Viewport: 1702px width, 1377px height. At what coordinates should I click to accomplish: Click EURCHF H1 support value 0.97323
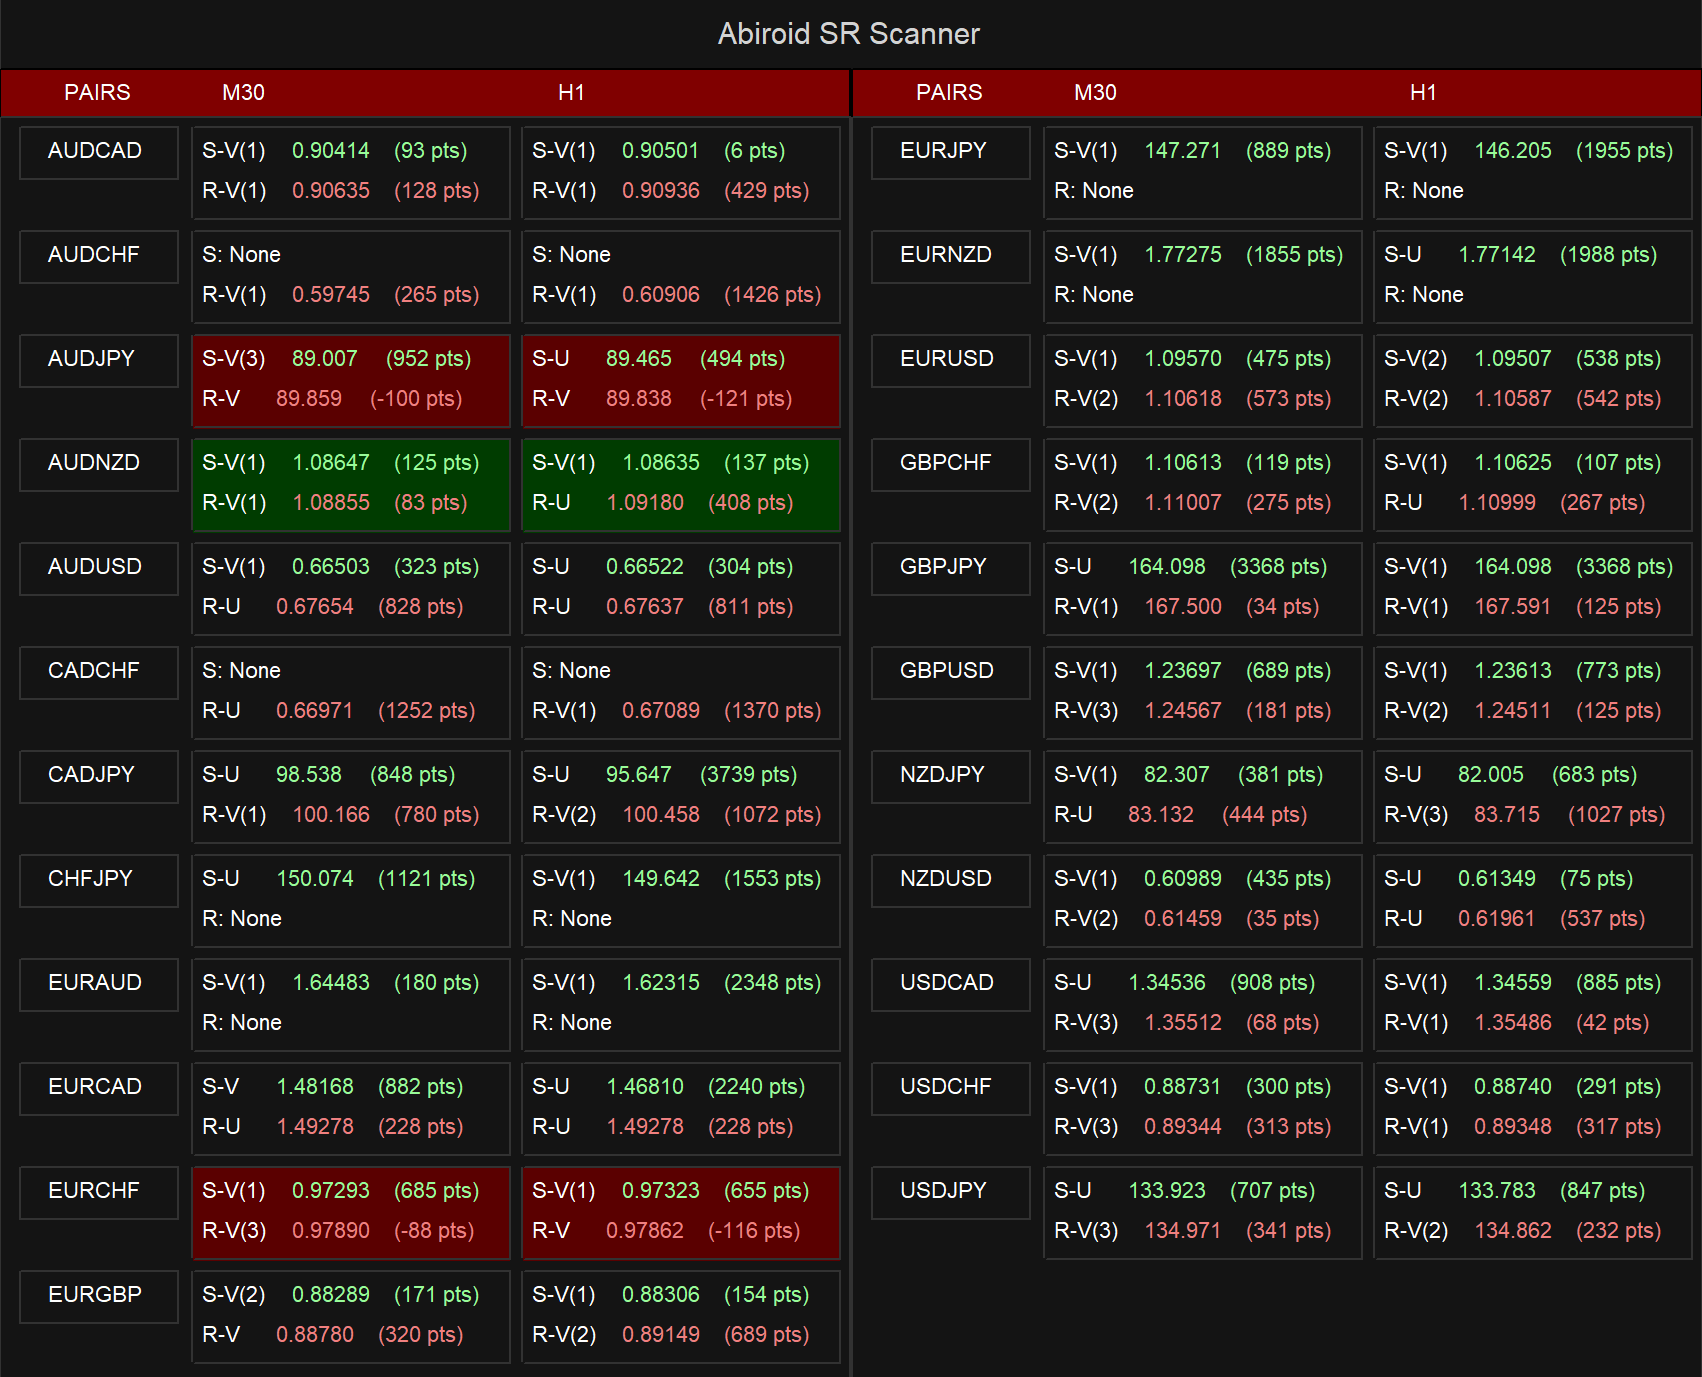pyautogui.click(x=661, y=1191)
